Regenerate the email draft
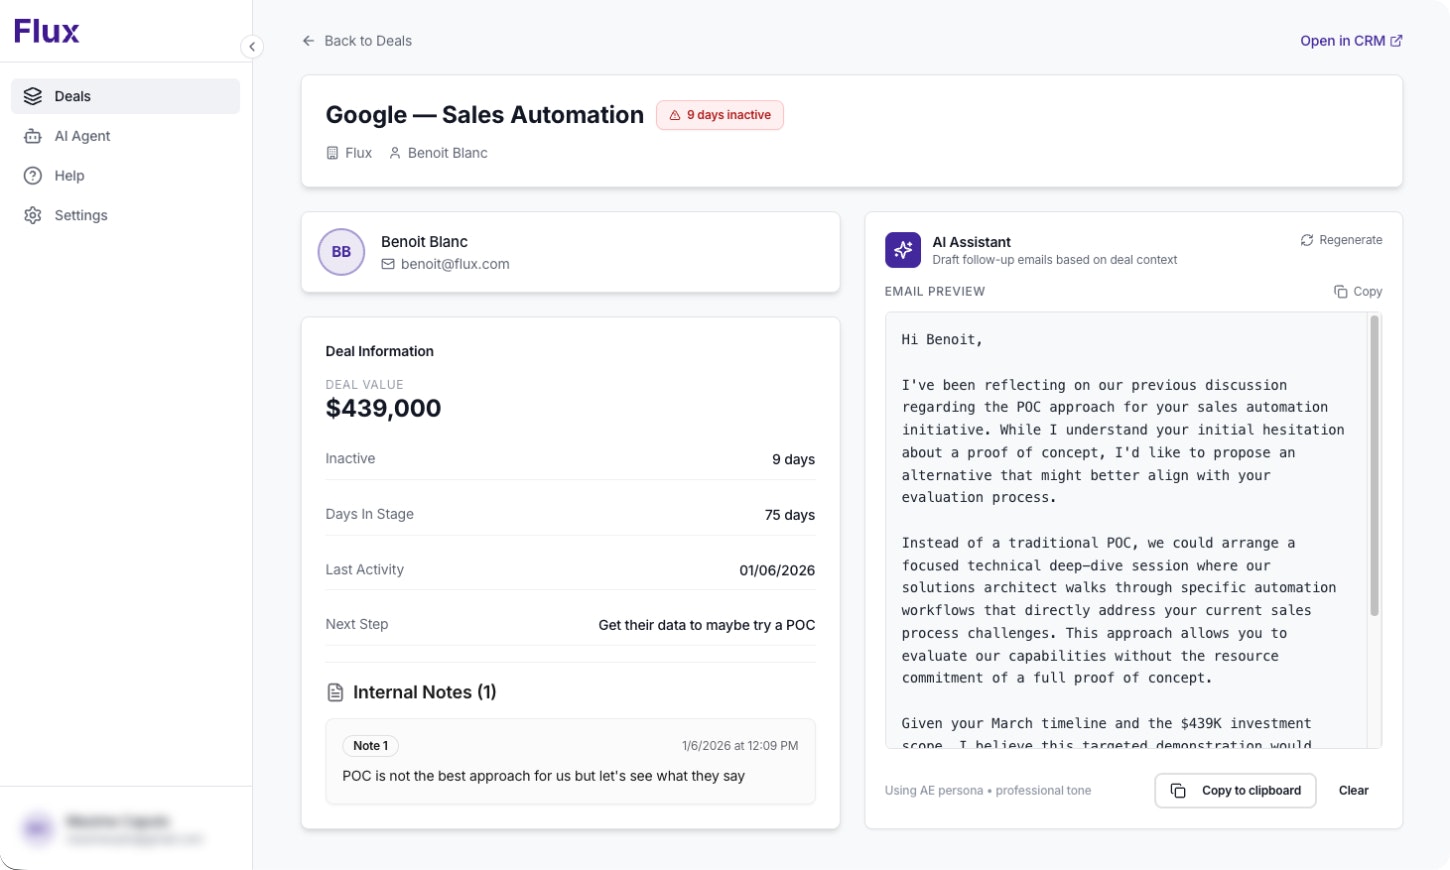This screenshot has height=870, width=1450. [1341, 240]
